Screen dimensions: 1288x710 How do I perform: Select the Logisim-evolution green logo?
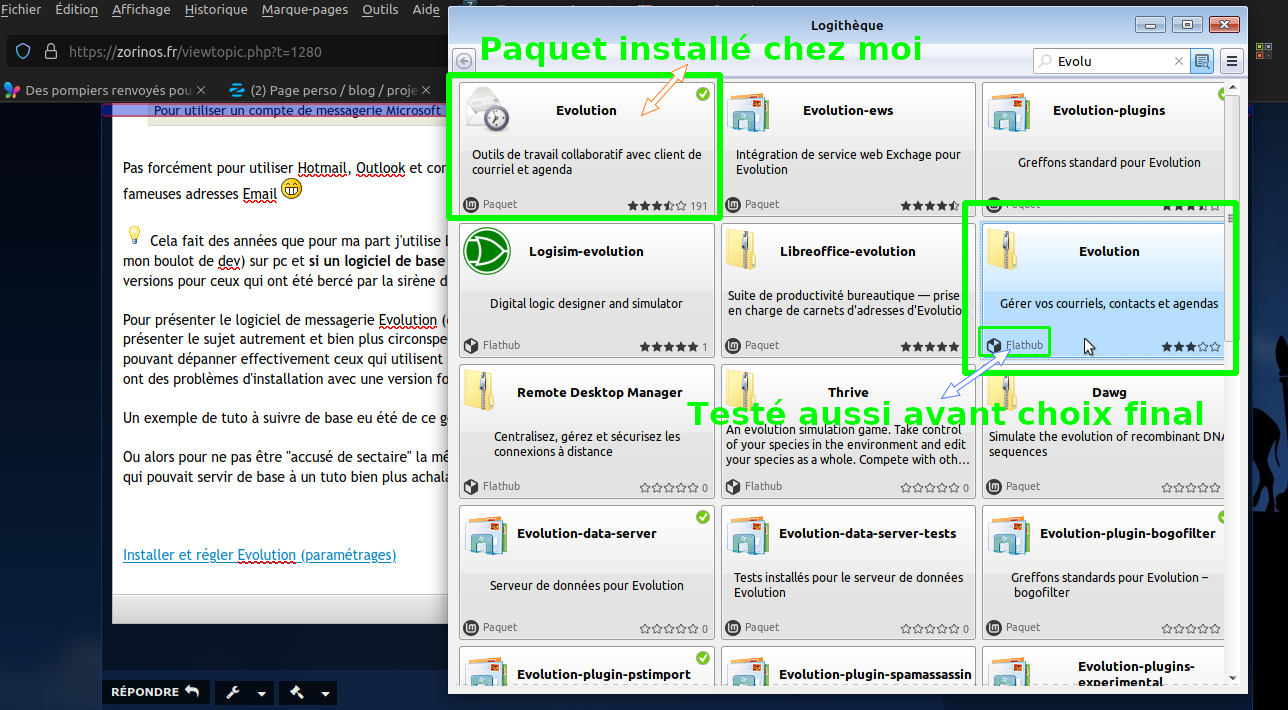pyautogui.click(x=488, y=251)
